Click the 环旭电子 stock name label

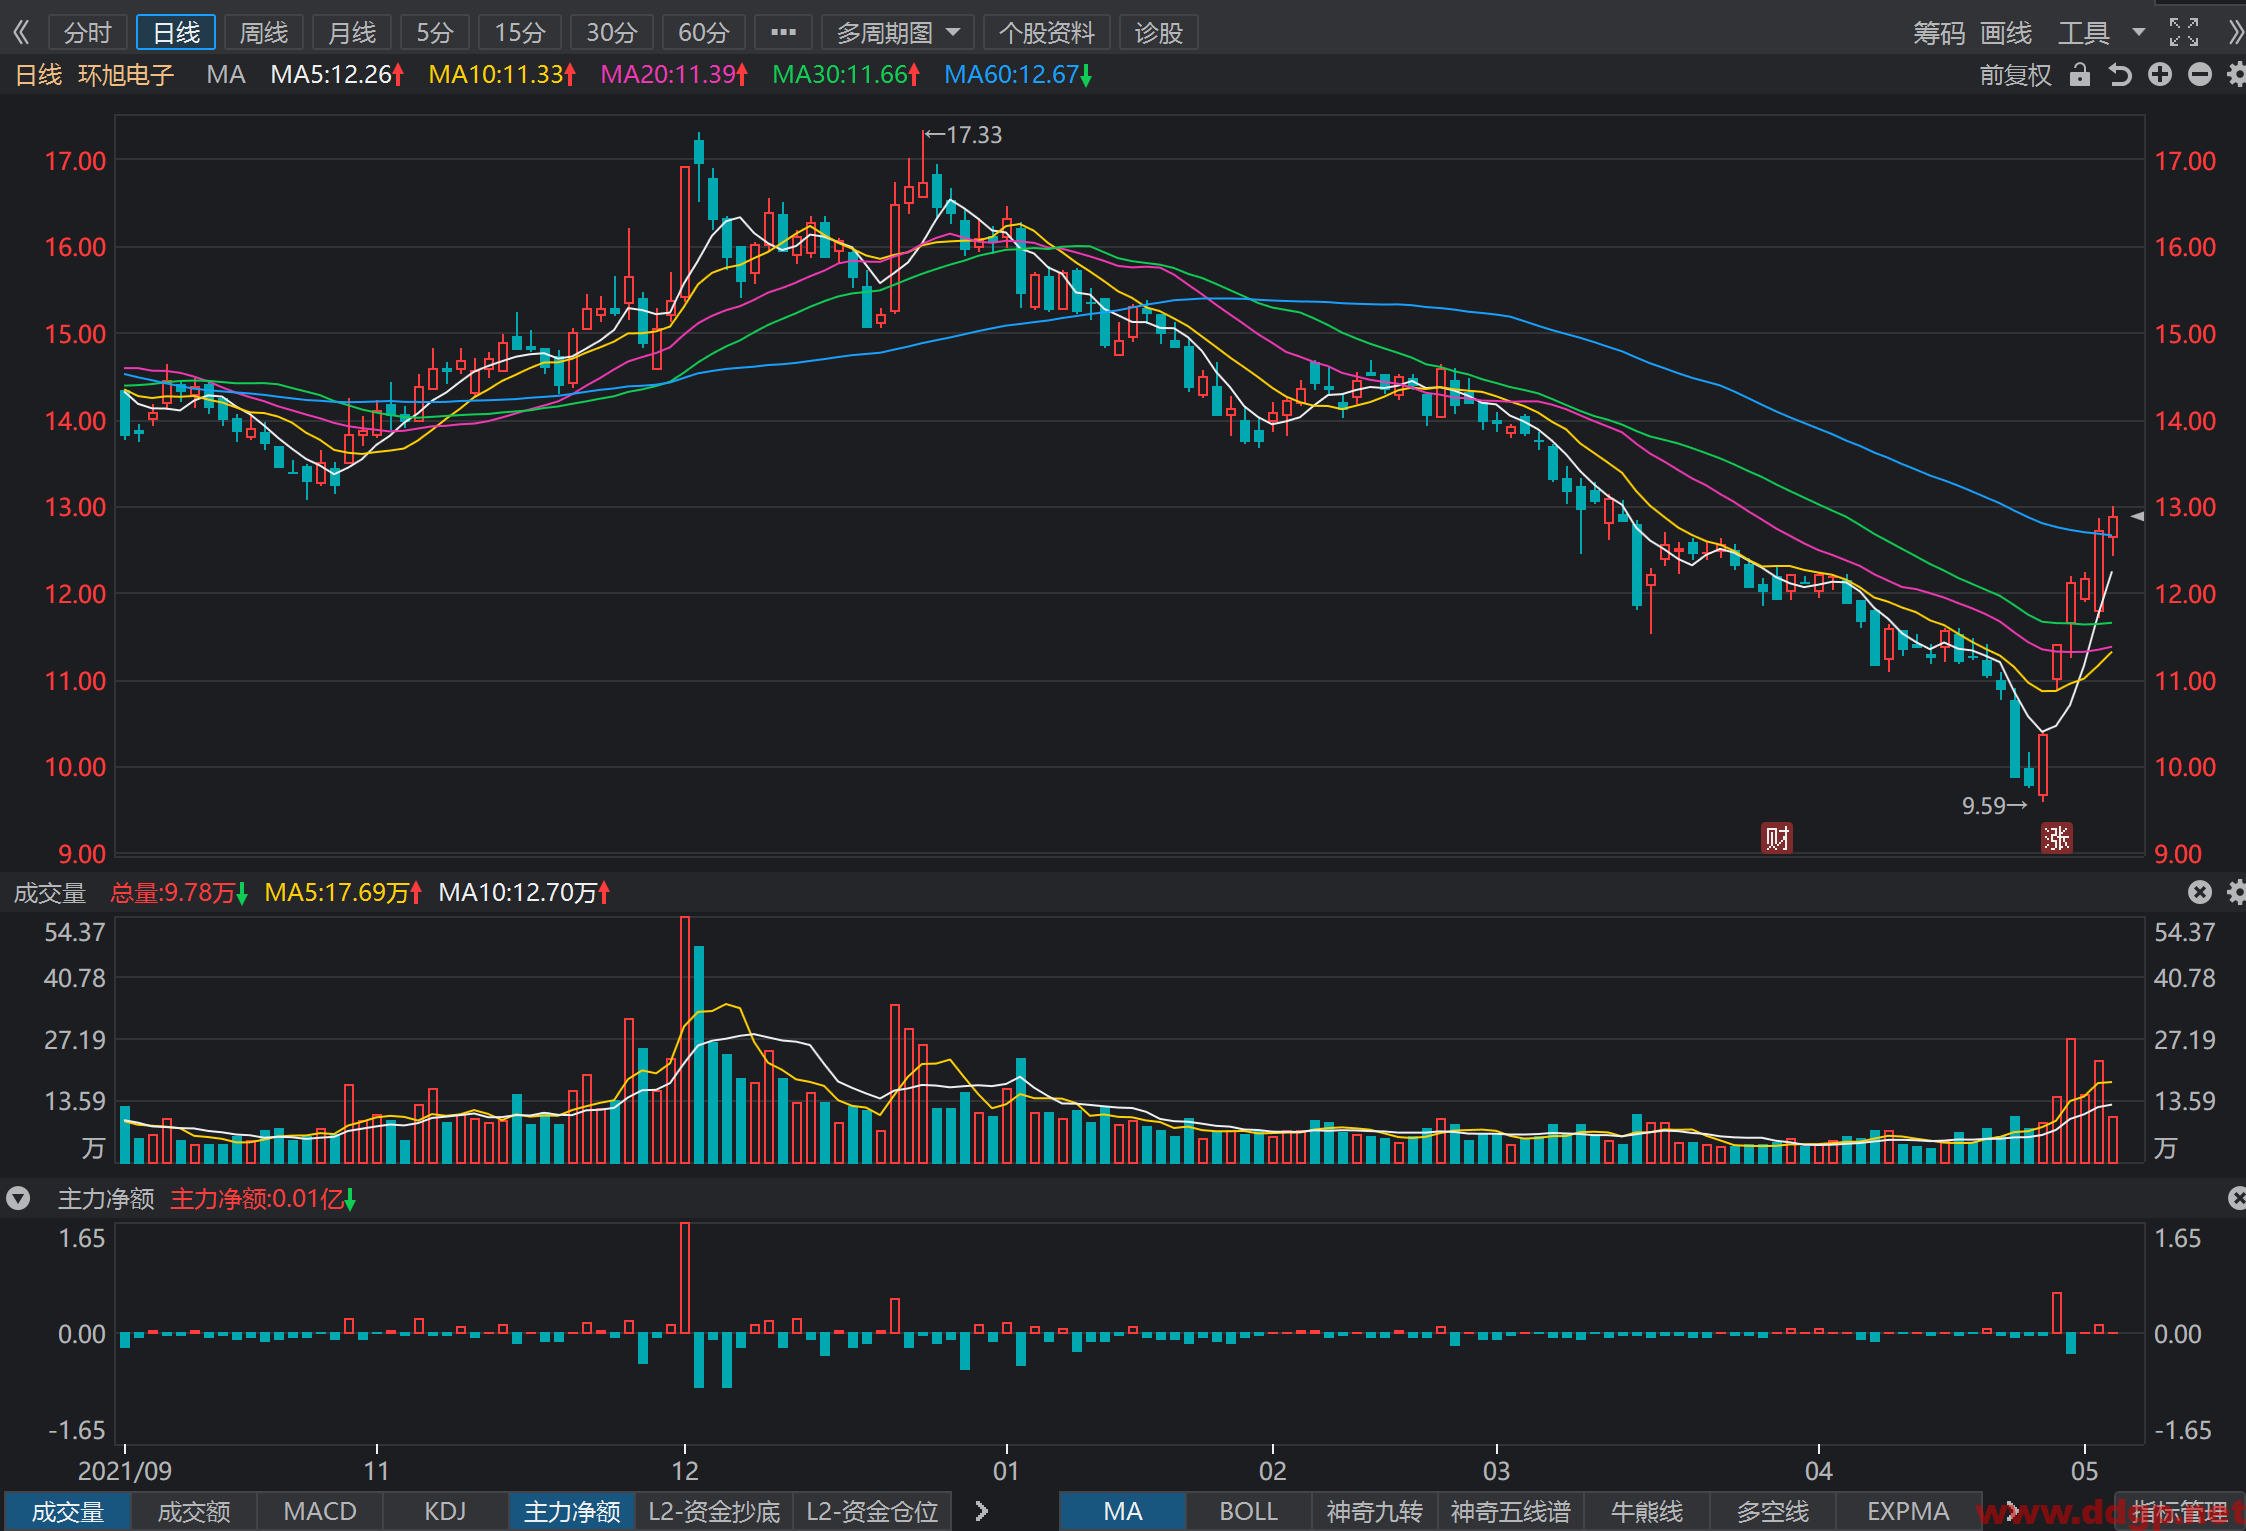[126, 75]
